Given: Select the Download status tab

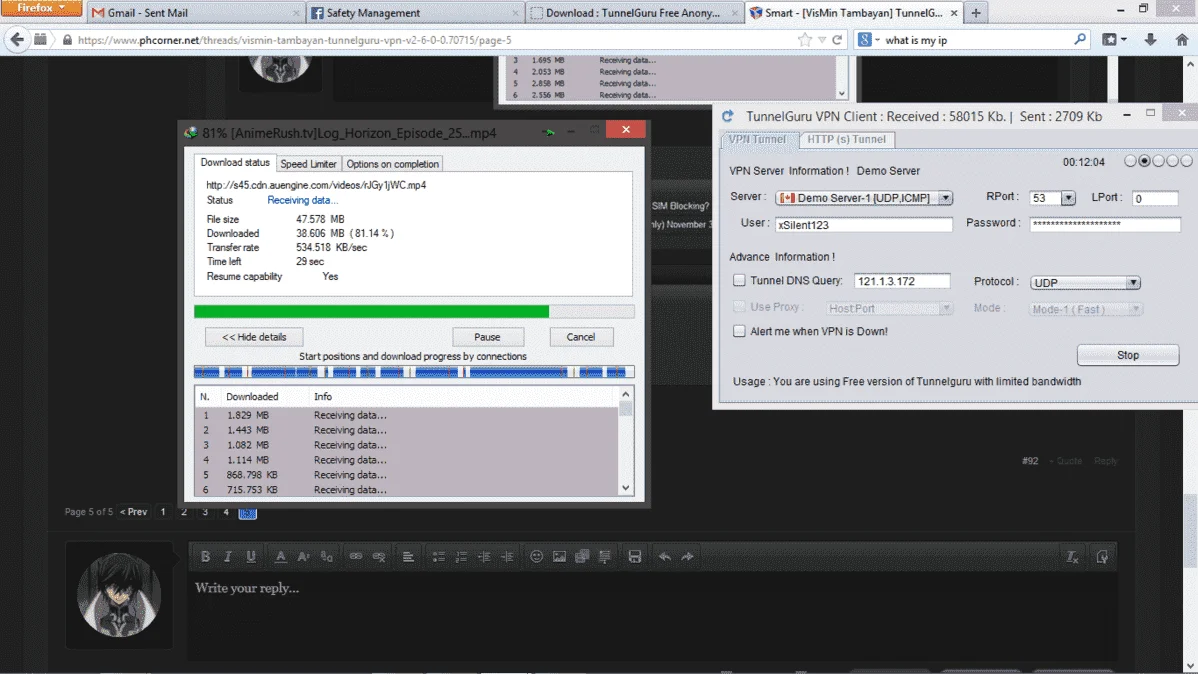Looking at the screenshot, I should [235, 163].
